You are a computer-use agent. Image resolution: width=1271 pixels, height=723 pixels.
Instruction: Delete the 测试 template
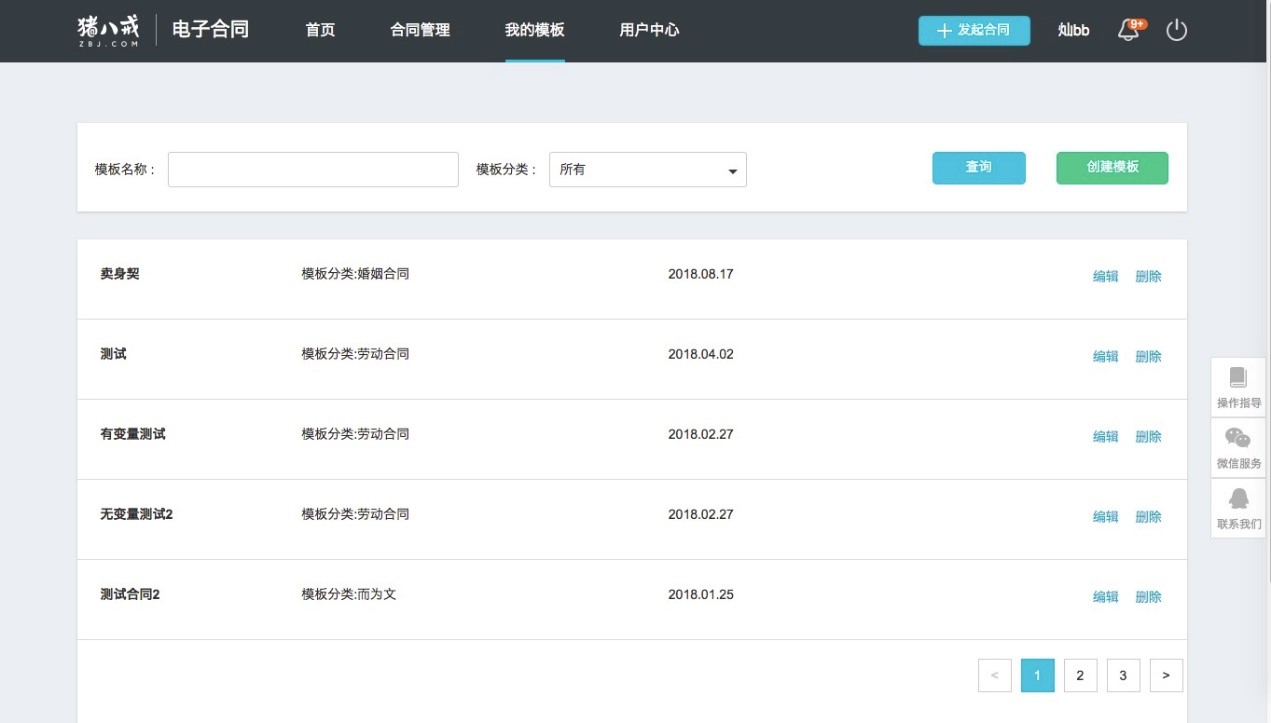coord(1148,356)
